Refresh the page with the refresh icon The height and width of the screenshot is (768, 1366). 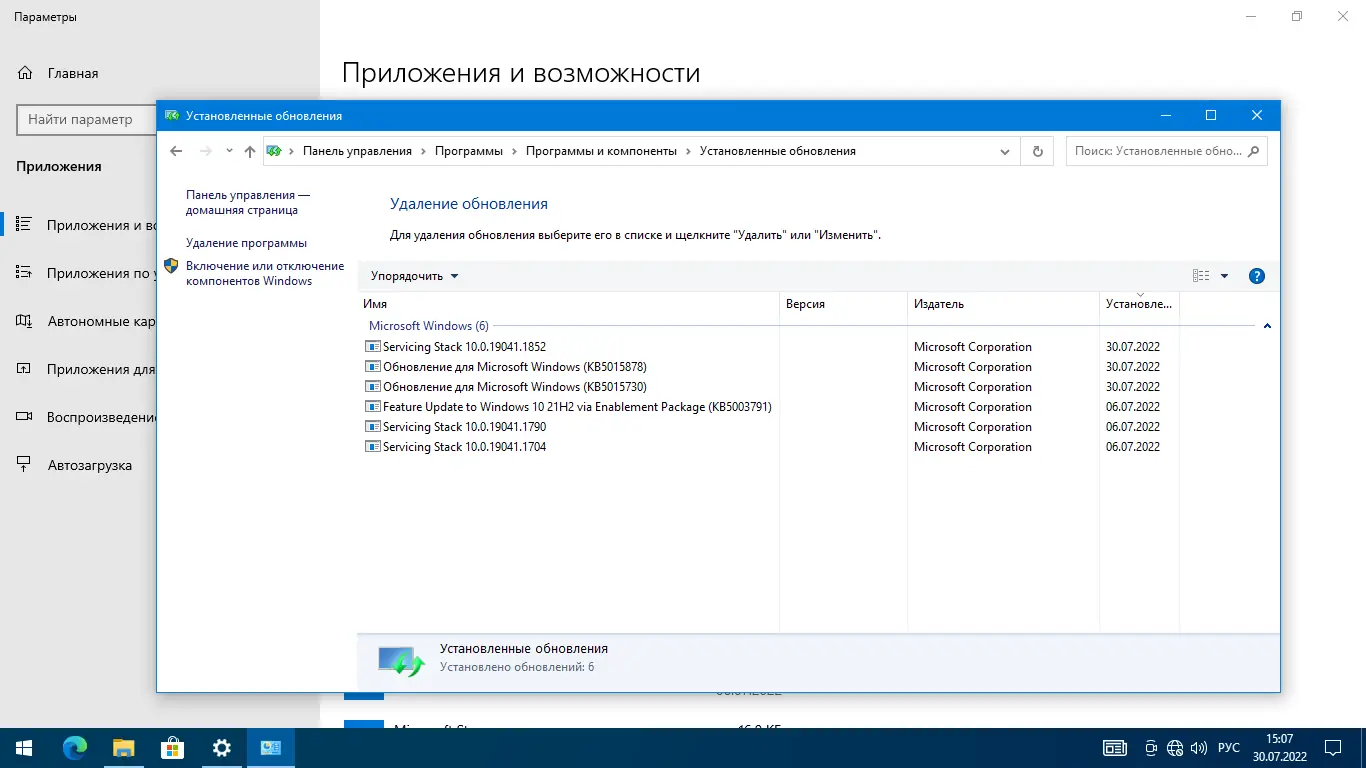tap(1037, 150)
